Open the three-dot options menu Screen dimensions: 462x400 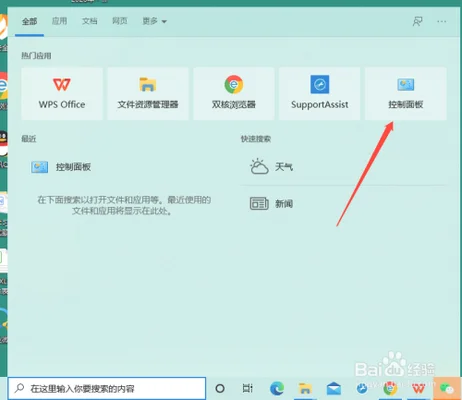[x=442, y=22]
